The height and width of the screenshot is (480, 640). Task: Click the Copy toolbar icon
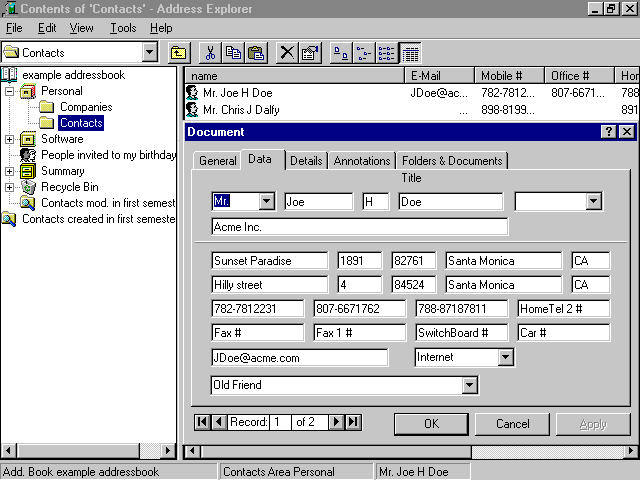click(x=233, y=53)
